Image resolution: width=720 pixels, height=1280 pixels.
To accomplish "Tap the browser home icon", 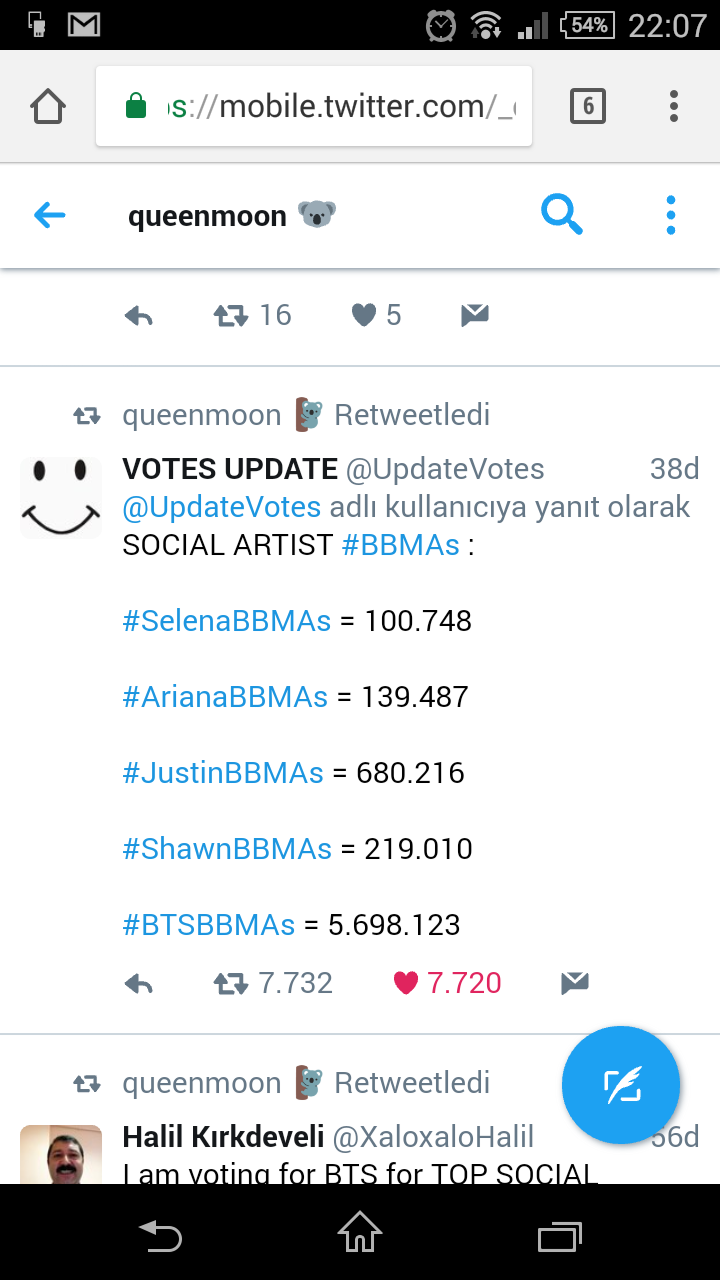I will pyautogui.click(x=48, y=106).
